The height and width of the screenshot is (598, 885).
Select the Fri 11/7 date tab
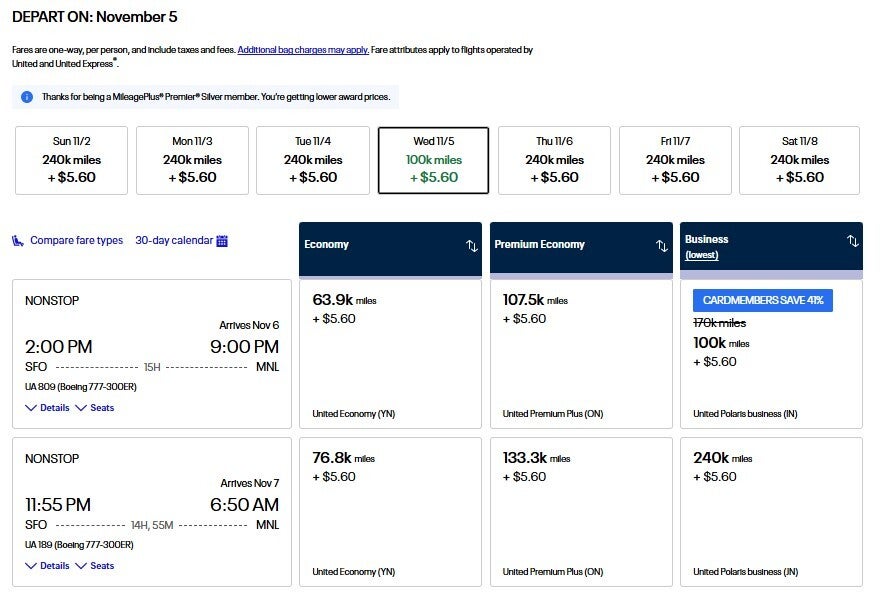675,160
